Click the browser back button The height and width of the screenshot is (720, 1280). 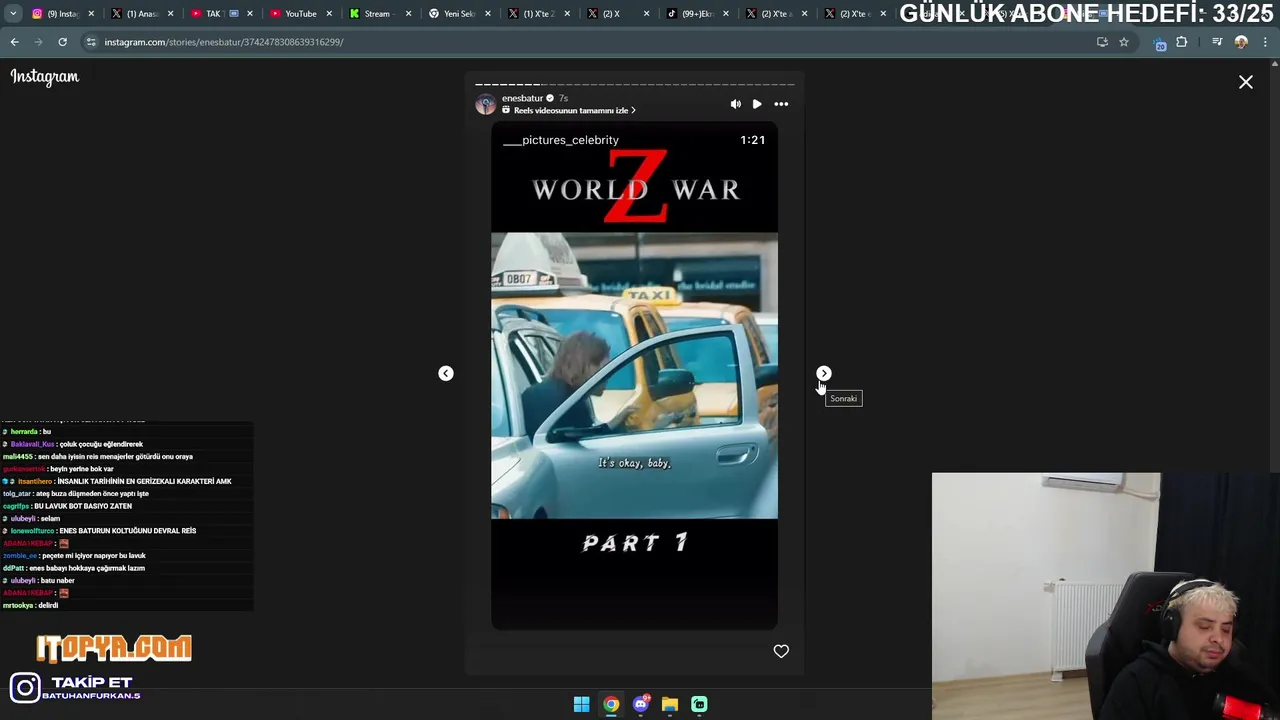pyautogui.click(x=14, y=42)
